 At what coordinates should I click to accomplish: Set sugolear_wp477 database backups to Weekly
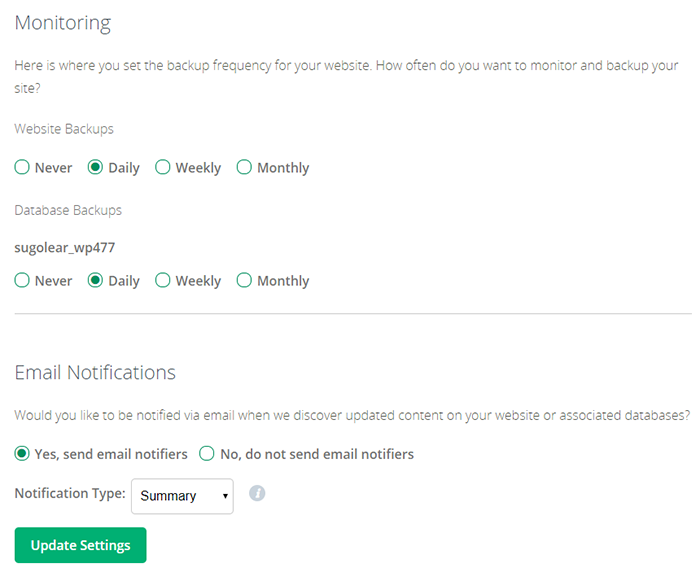163,281
